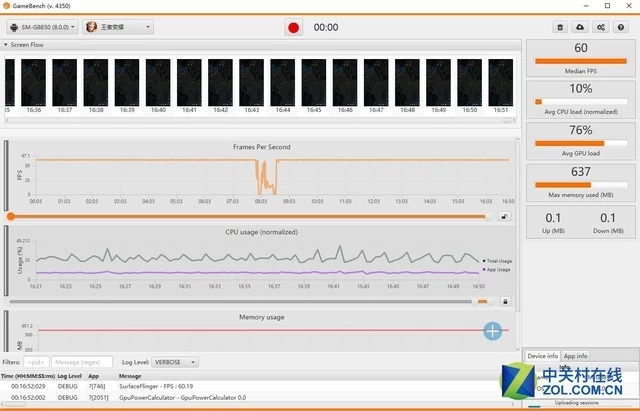Click the cloud upload icon
This screenshot has width=640, height=411.
click(x=582, y=27)
